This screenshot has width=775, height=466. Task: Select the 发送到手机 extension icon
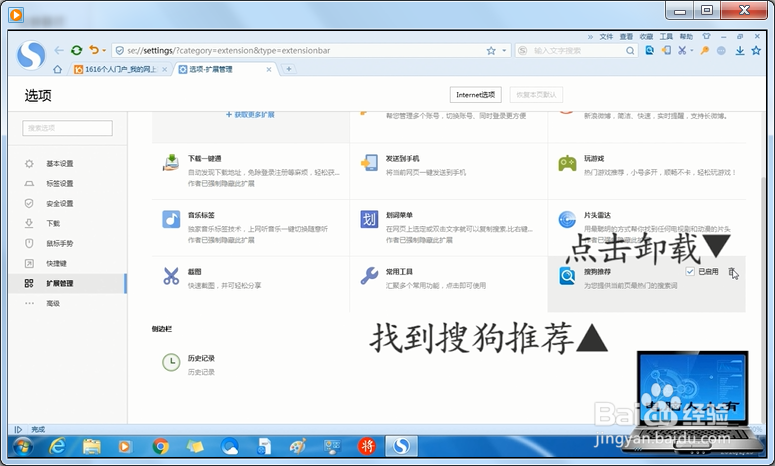369,163
